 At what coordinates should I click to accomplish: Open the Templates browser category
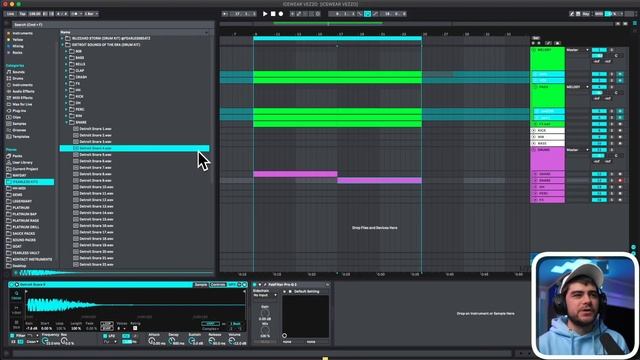coord(21,137)
